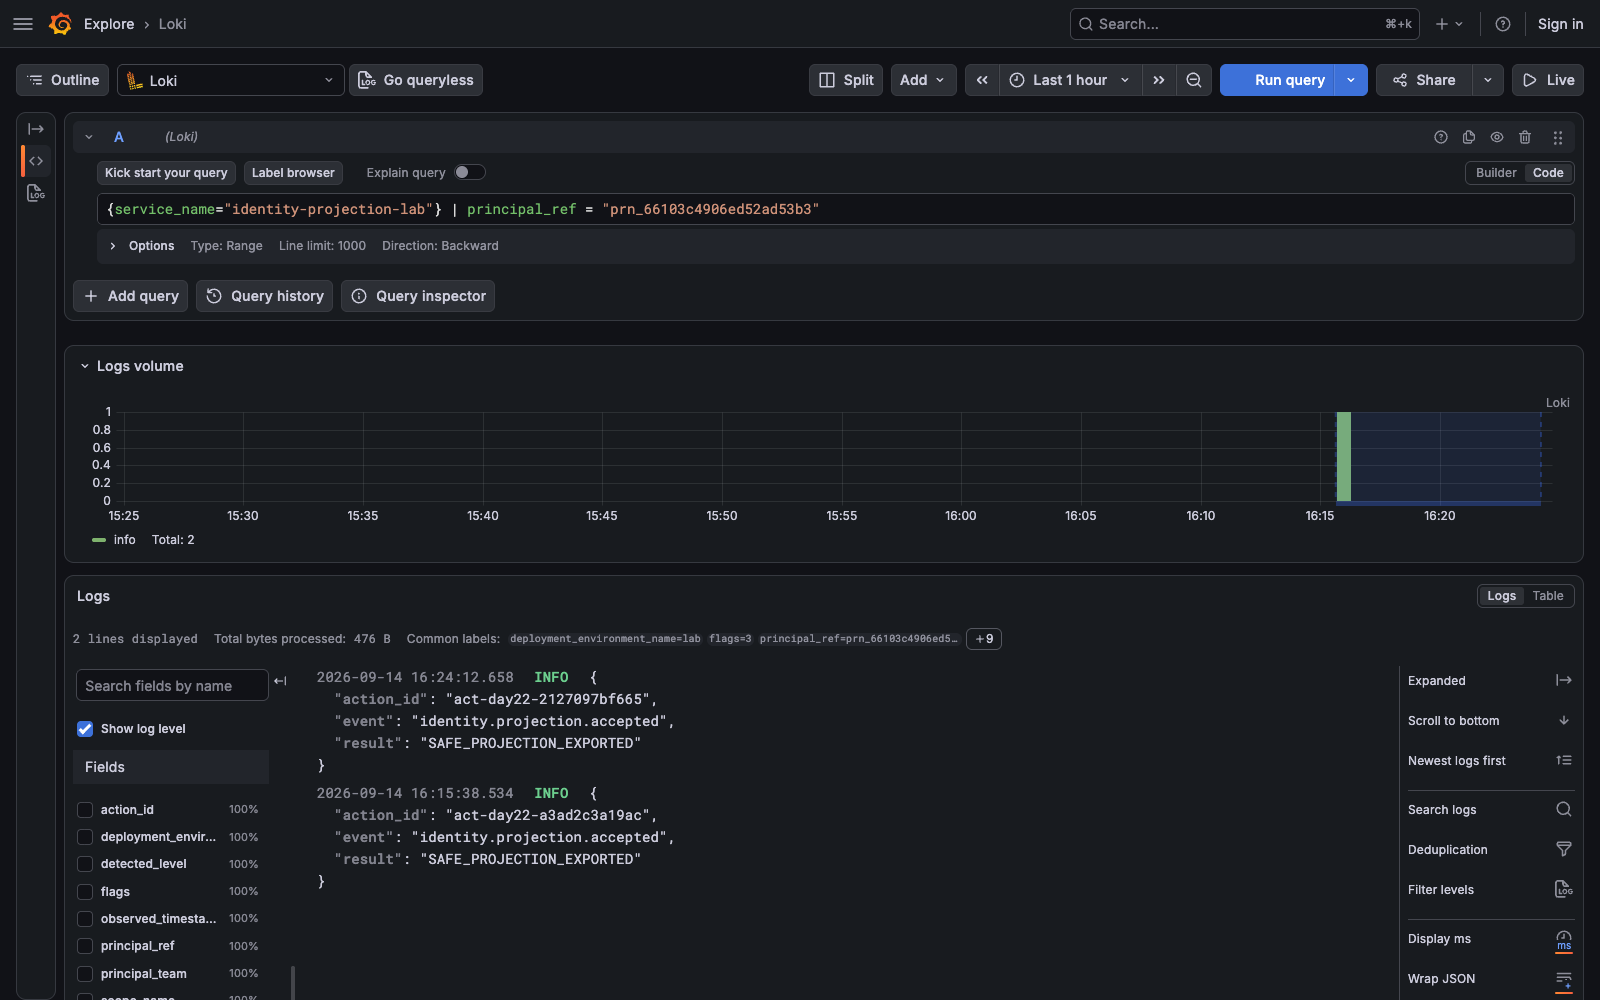Toggle Explain query switch
The height and width of the screenshot is (1000, 1600).
470,172
